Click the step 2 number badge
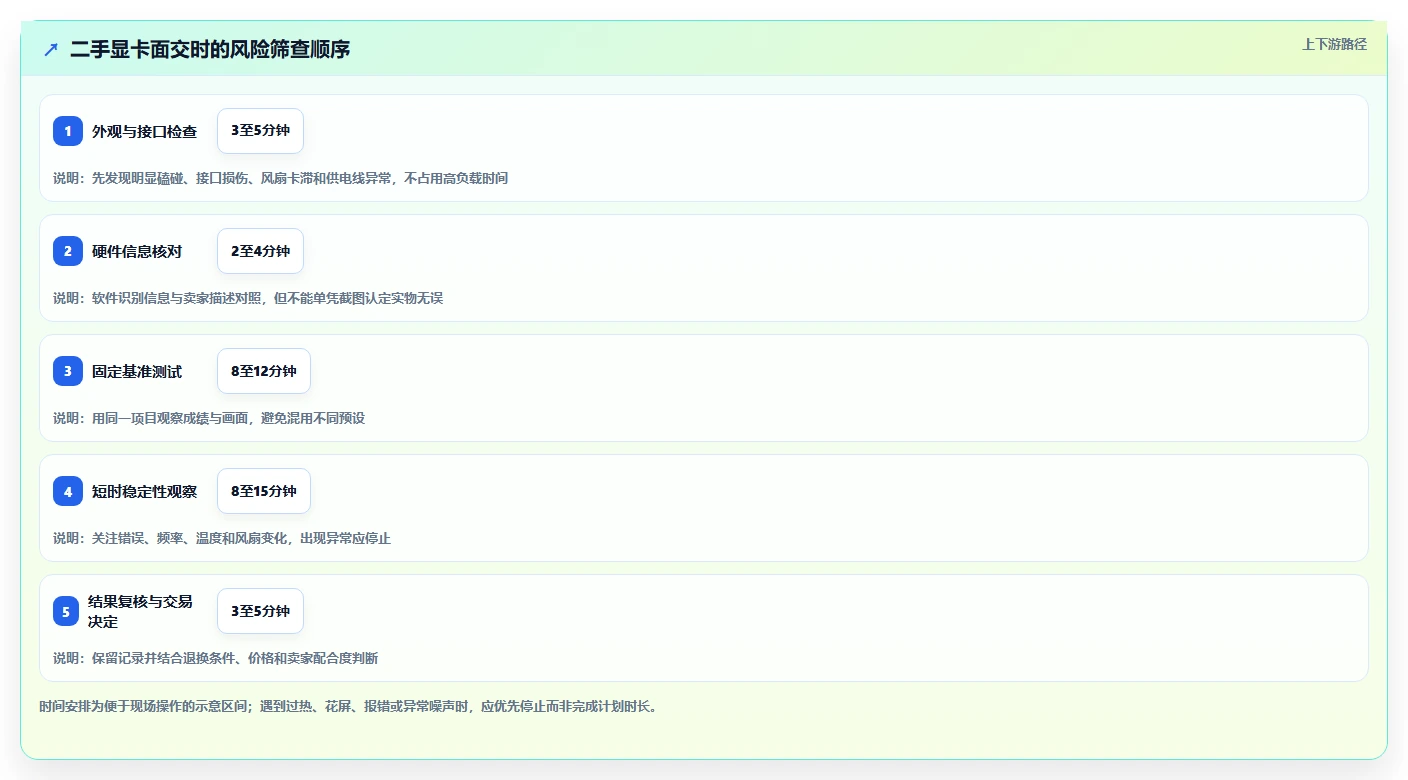1408x780 pixels. 68,251
